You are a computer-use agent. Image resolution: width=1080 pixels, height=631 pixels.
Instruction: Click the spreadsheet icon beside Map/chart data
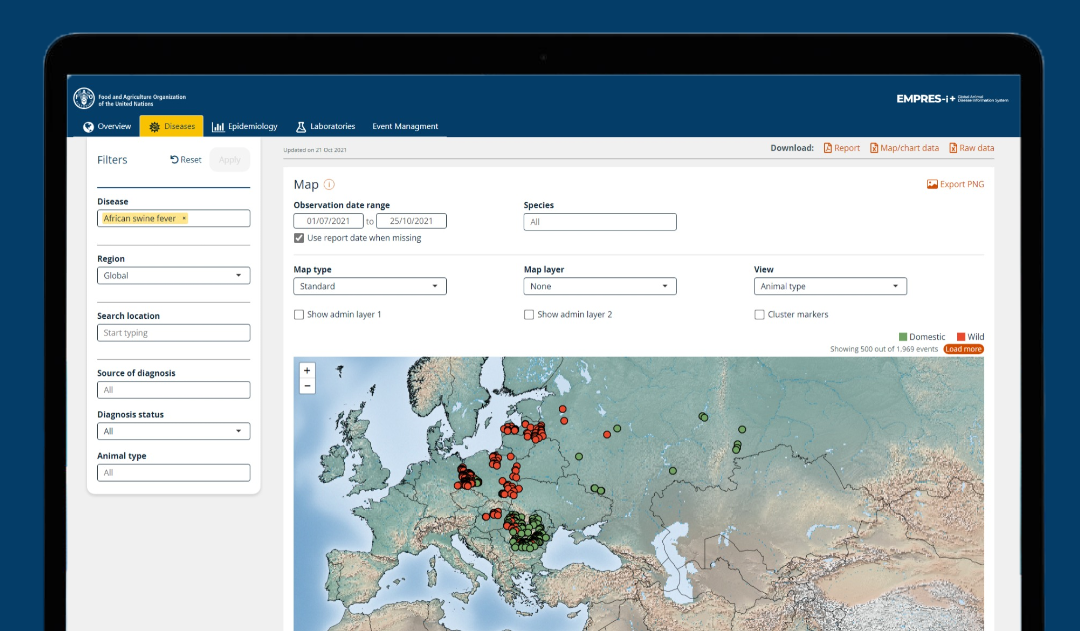pyautogui.click(x=874, y=148)
